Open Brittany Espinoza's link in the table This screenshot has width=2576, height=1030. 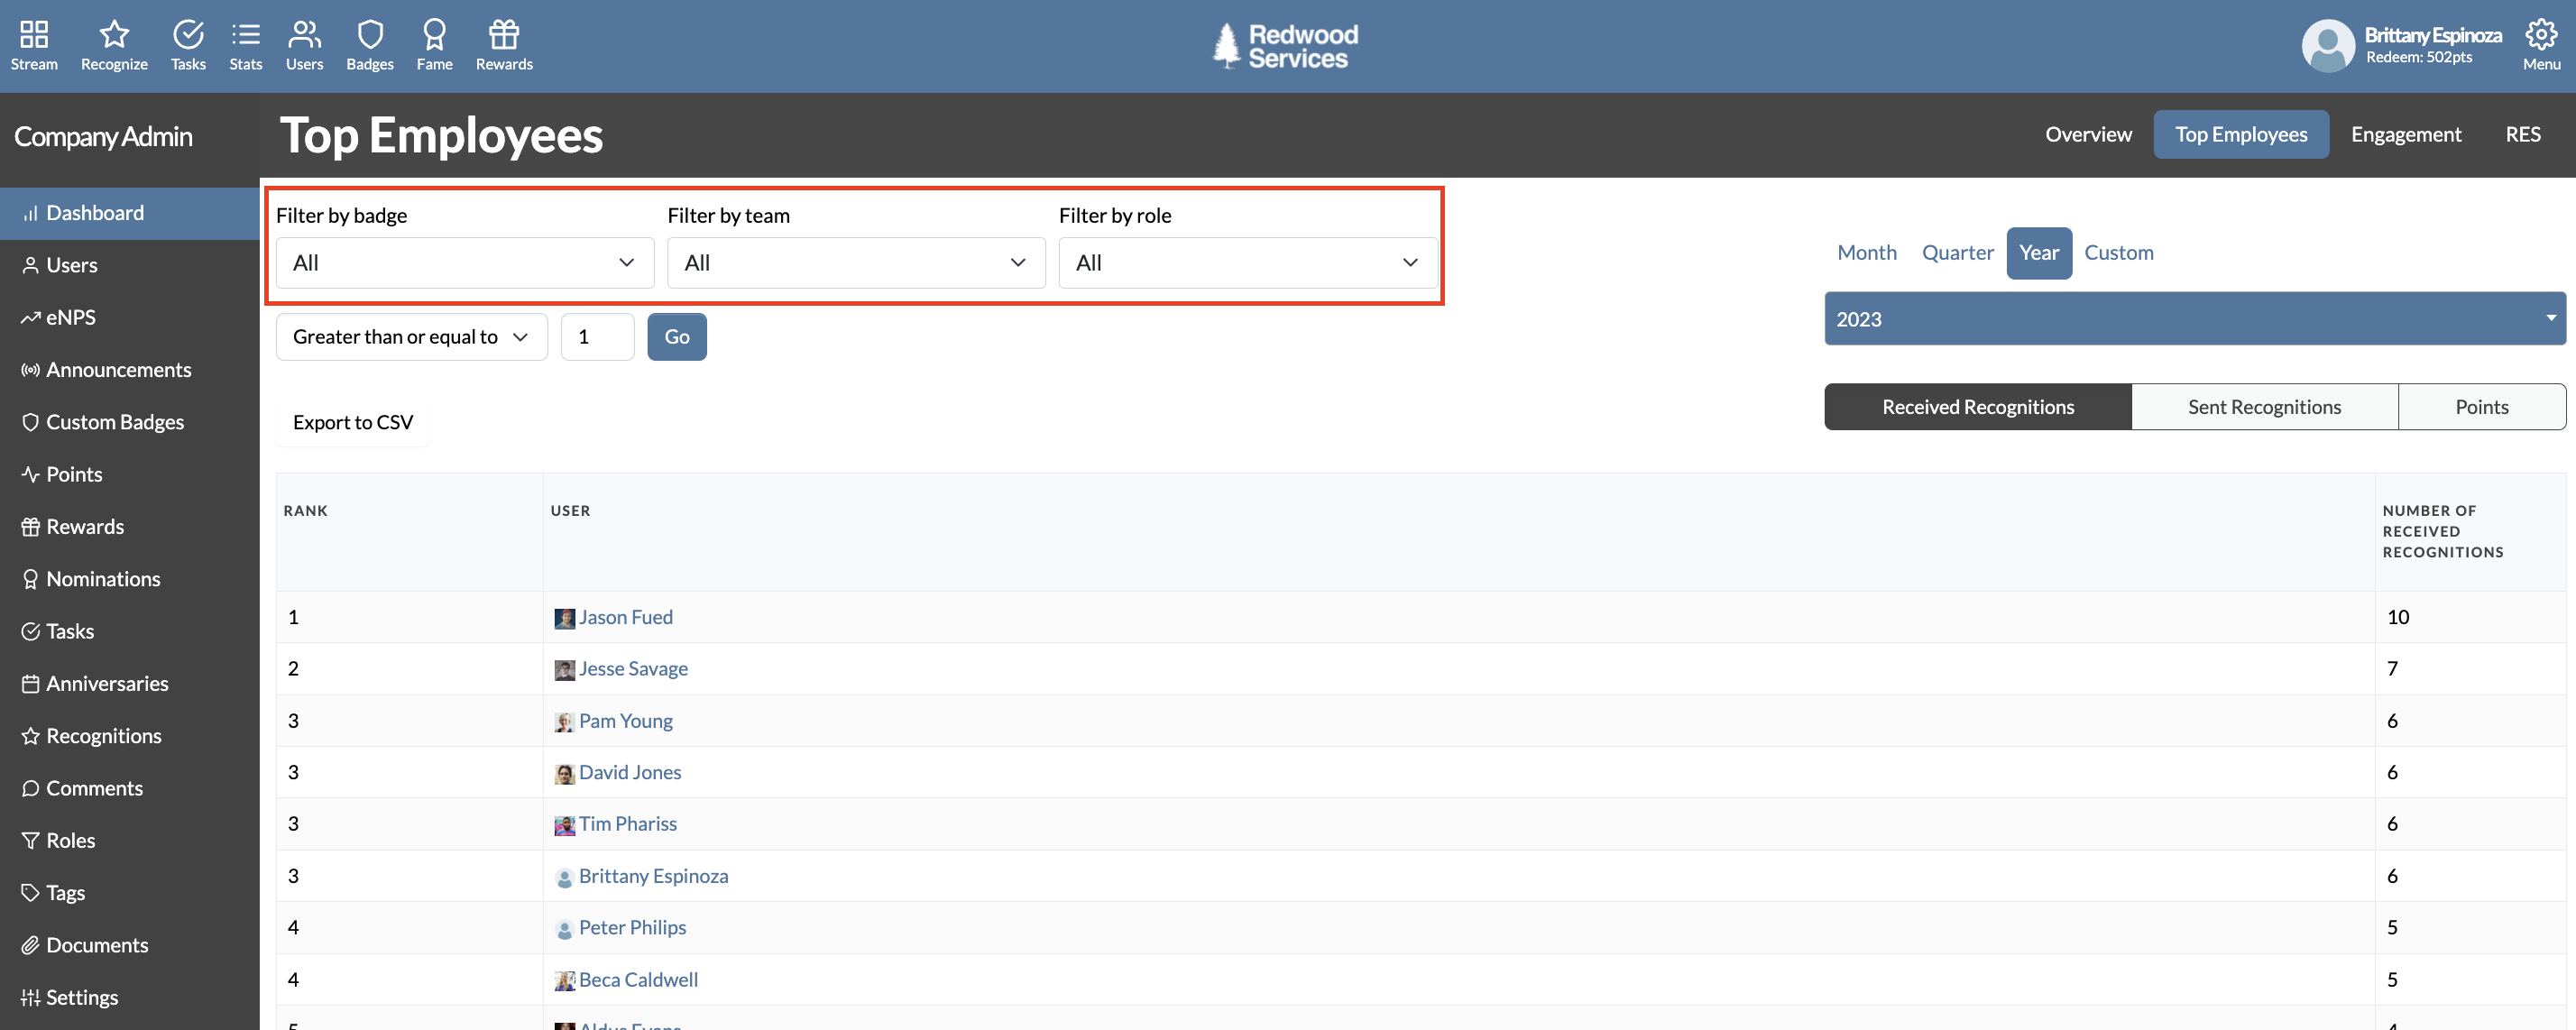coord(653,876)
